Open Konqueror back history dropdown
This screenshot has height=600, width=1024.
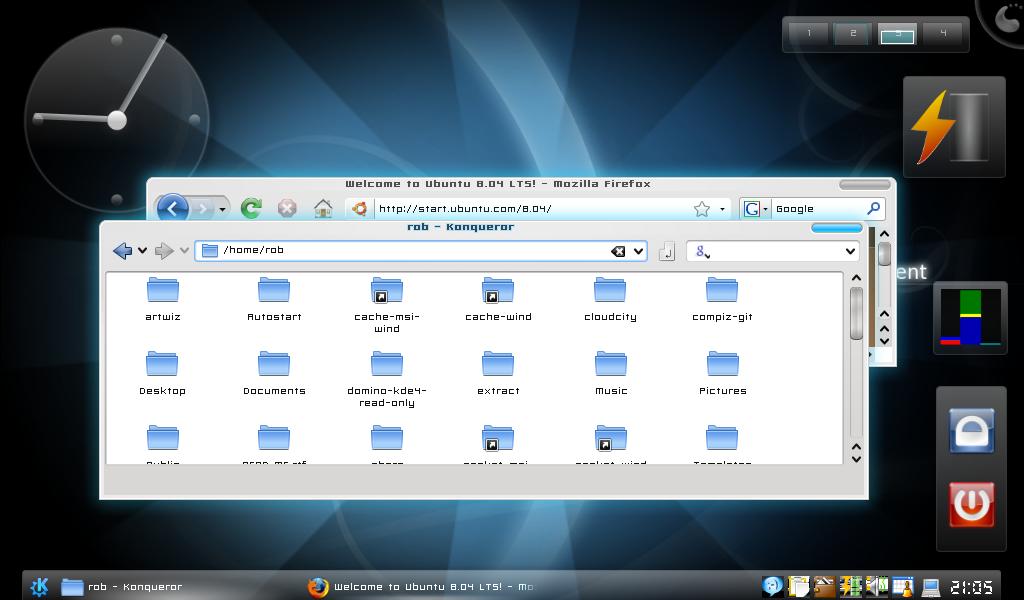pos(142,251)
